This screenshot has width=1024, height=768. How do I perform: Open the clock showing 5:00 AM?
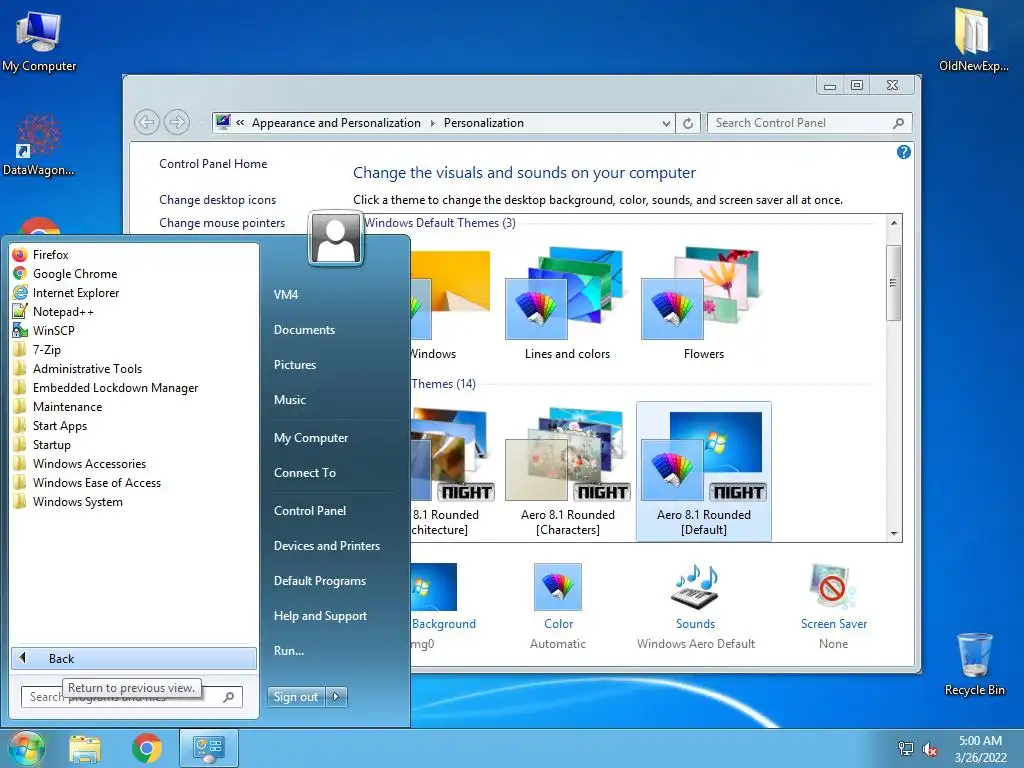980,749
